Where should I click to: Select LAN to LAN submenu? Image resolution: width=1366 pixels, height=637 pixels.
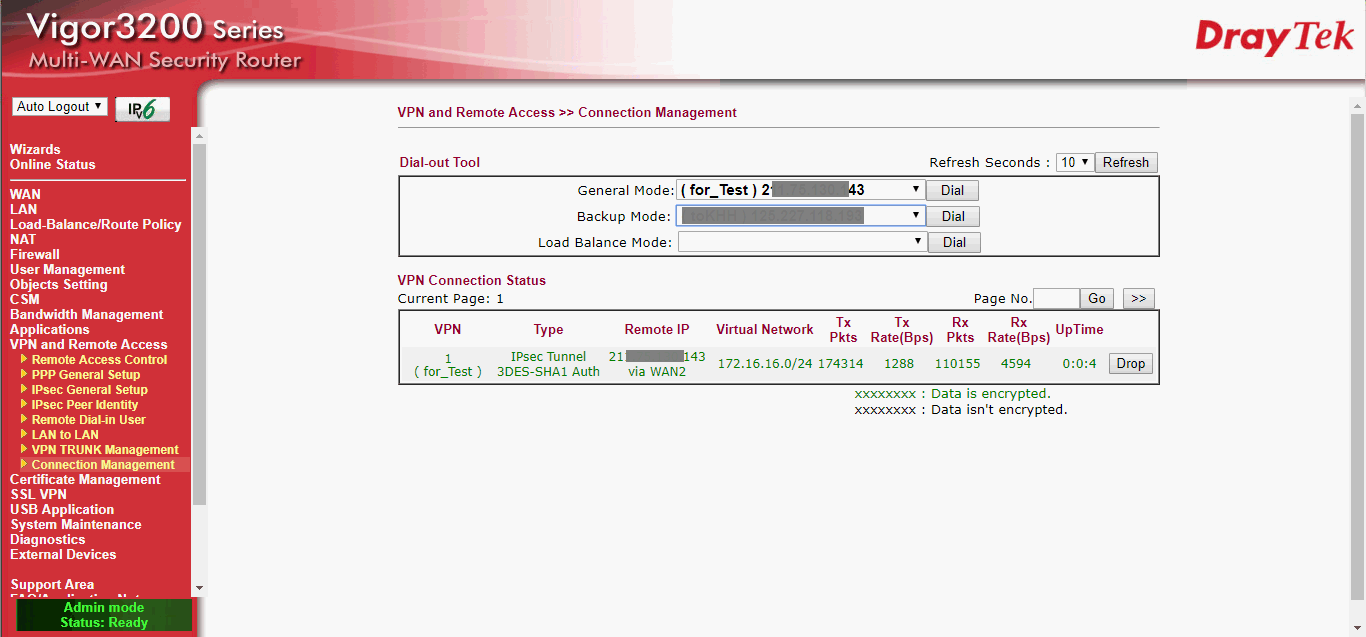click(x=65, y=435)
